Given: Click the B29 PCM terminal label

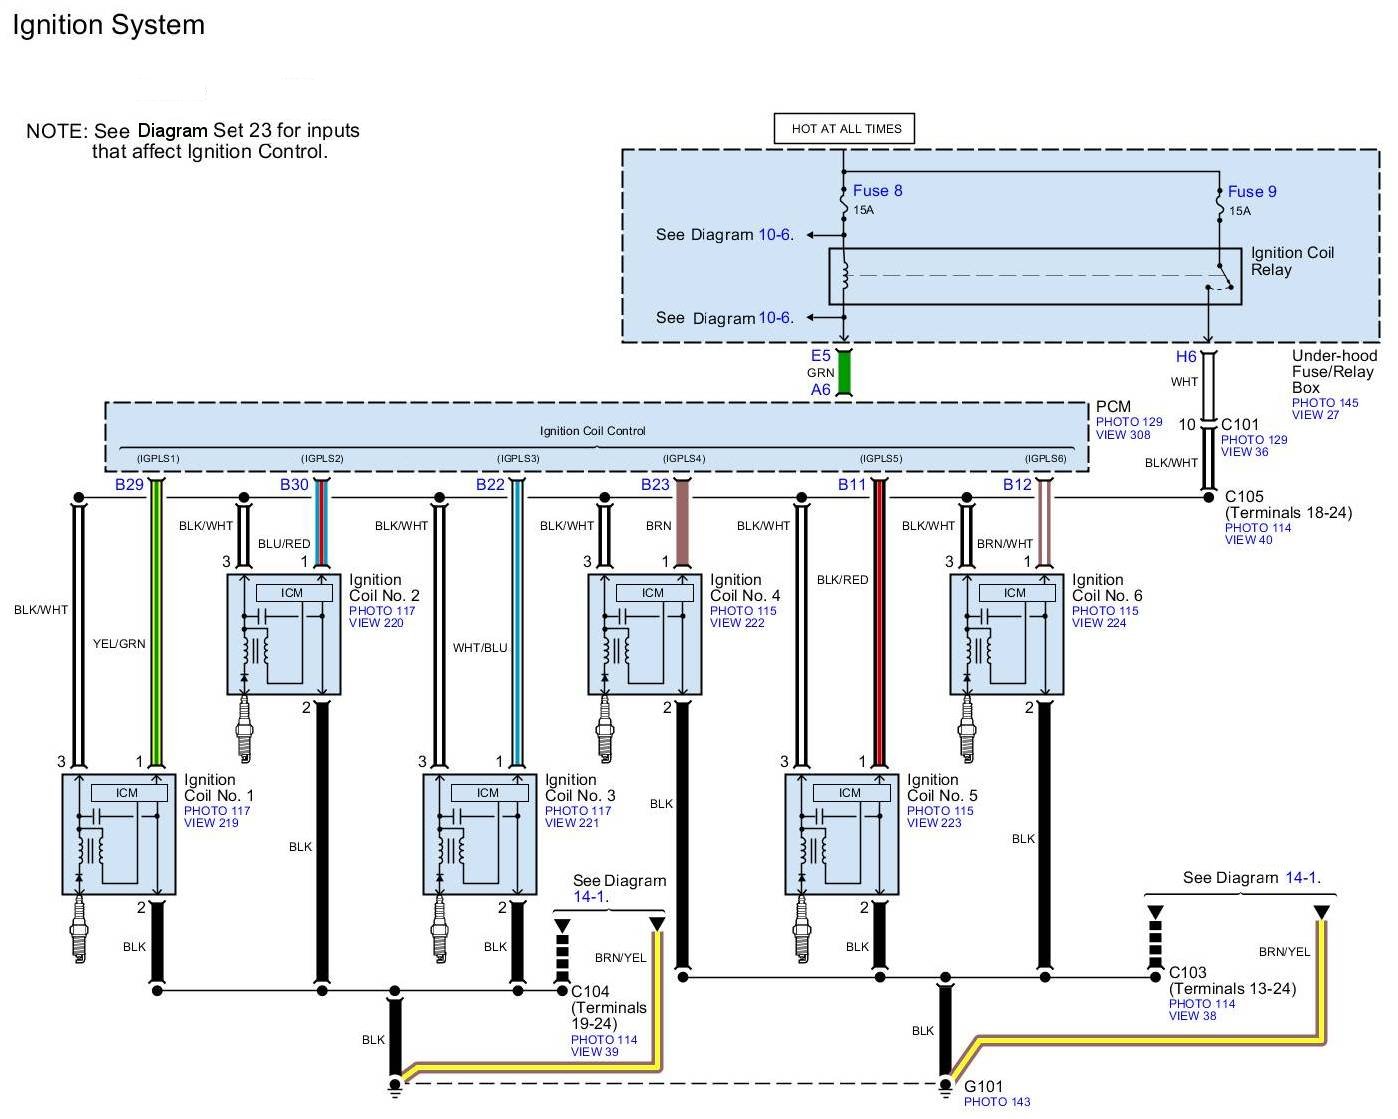Looking at the screenshot, I should 129,485.
